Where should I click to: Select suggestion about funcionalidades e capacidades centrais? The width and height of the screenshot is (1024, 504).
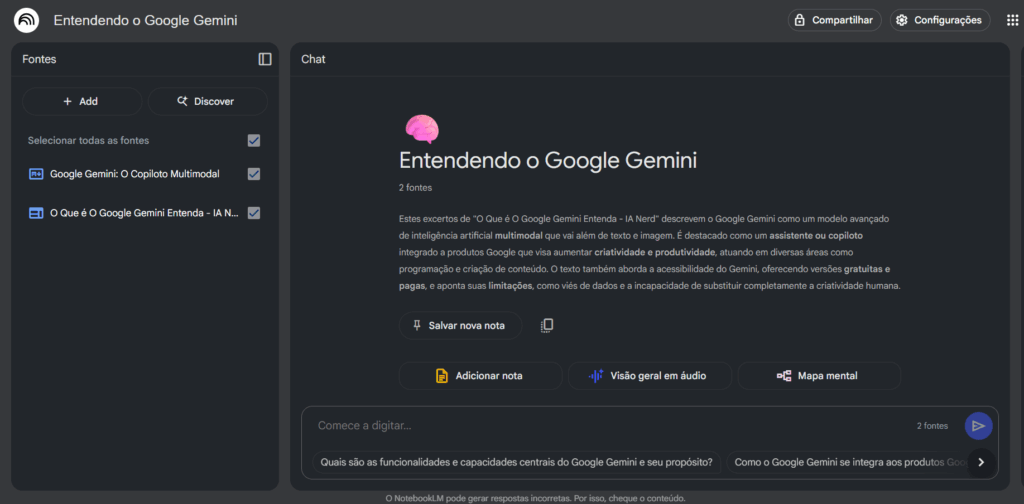click(517, 462)
